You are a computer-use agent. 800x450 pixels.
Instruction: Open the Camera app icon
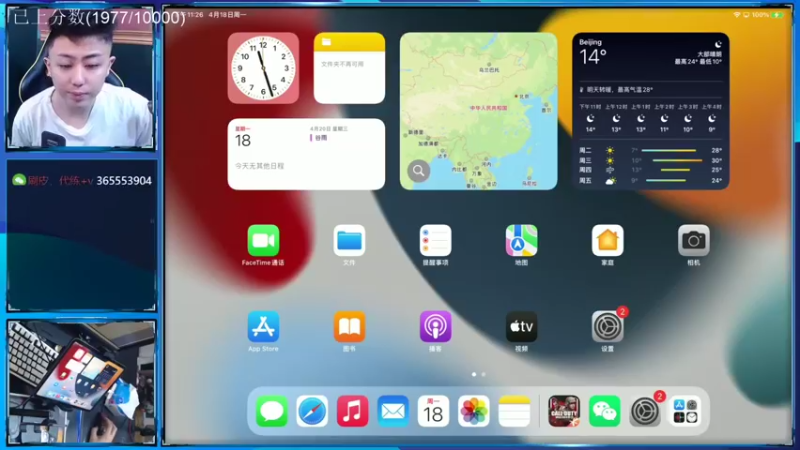[x=693, y=240]
